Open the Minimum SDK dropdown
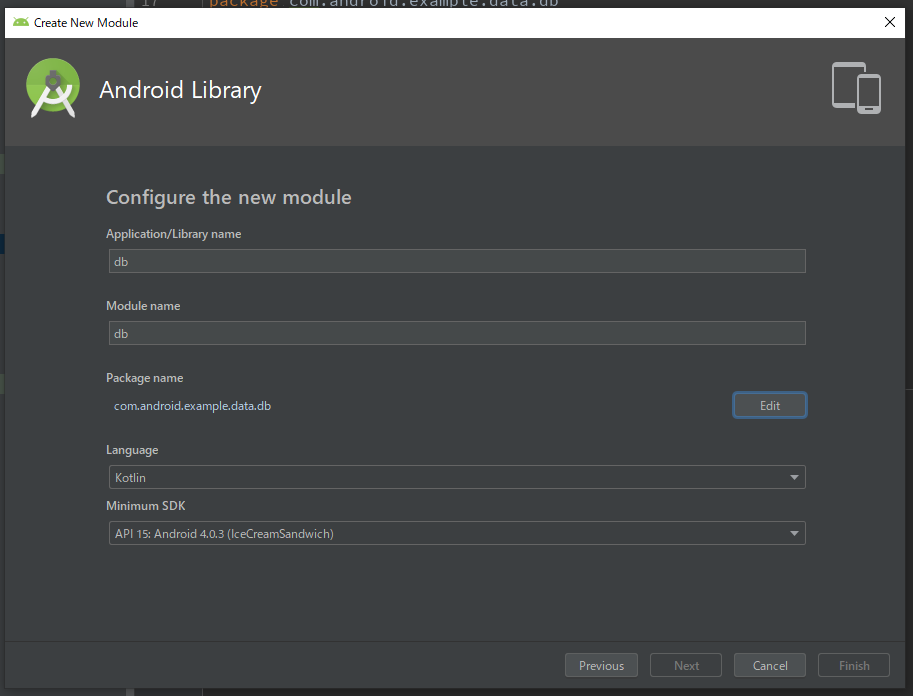 click(x=456, y=533)
